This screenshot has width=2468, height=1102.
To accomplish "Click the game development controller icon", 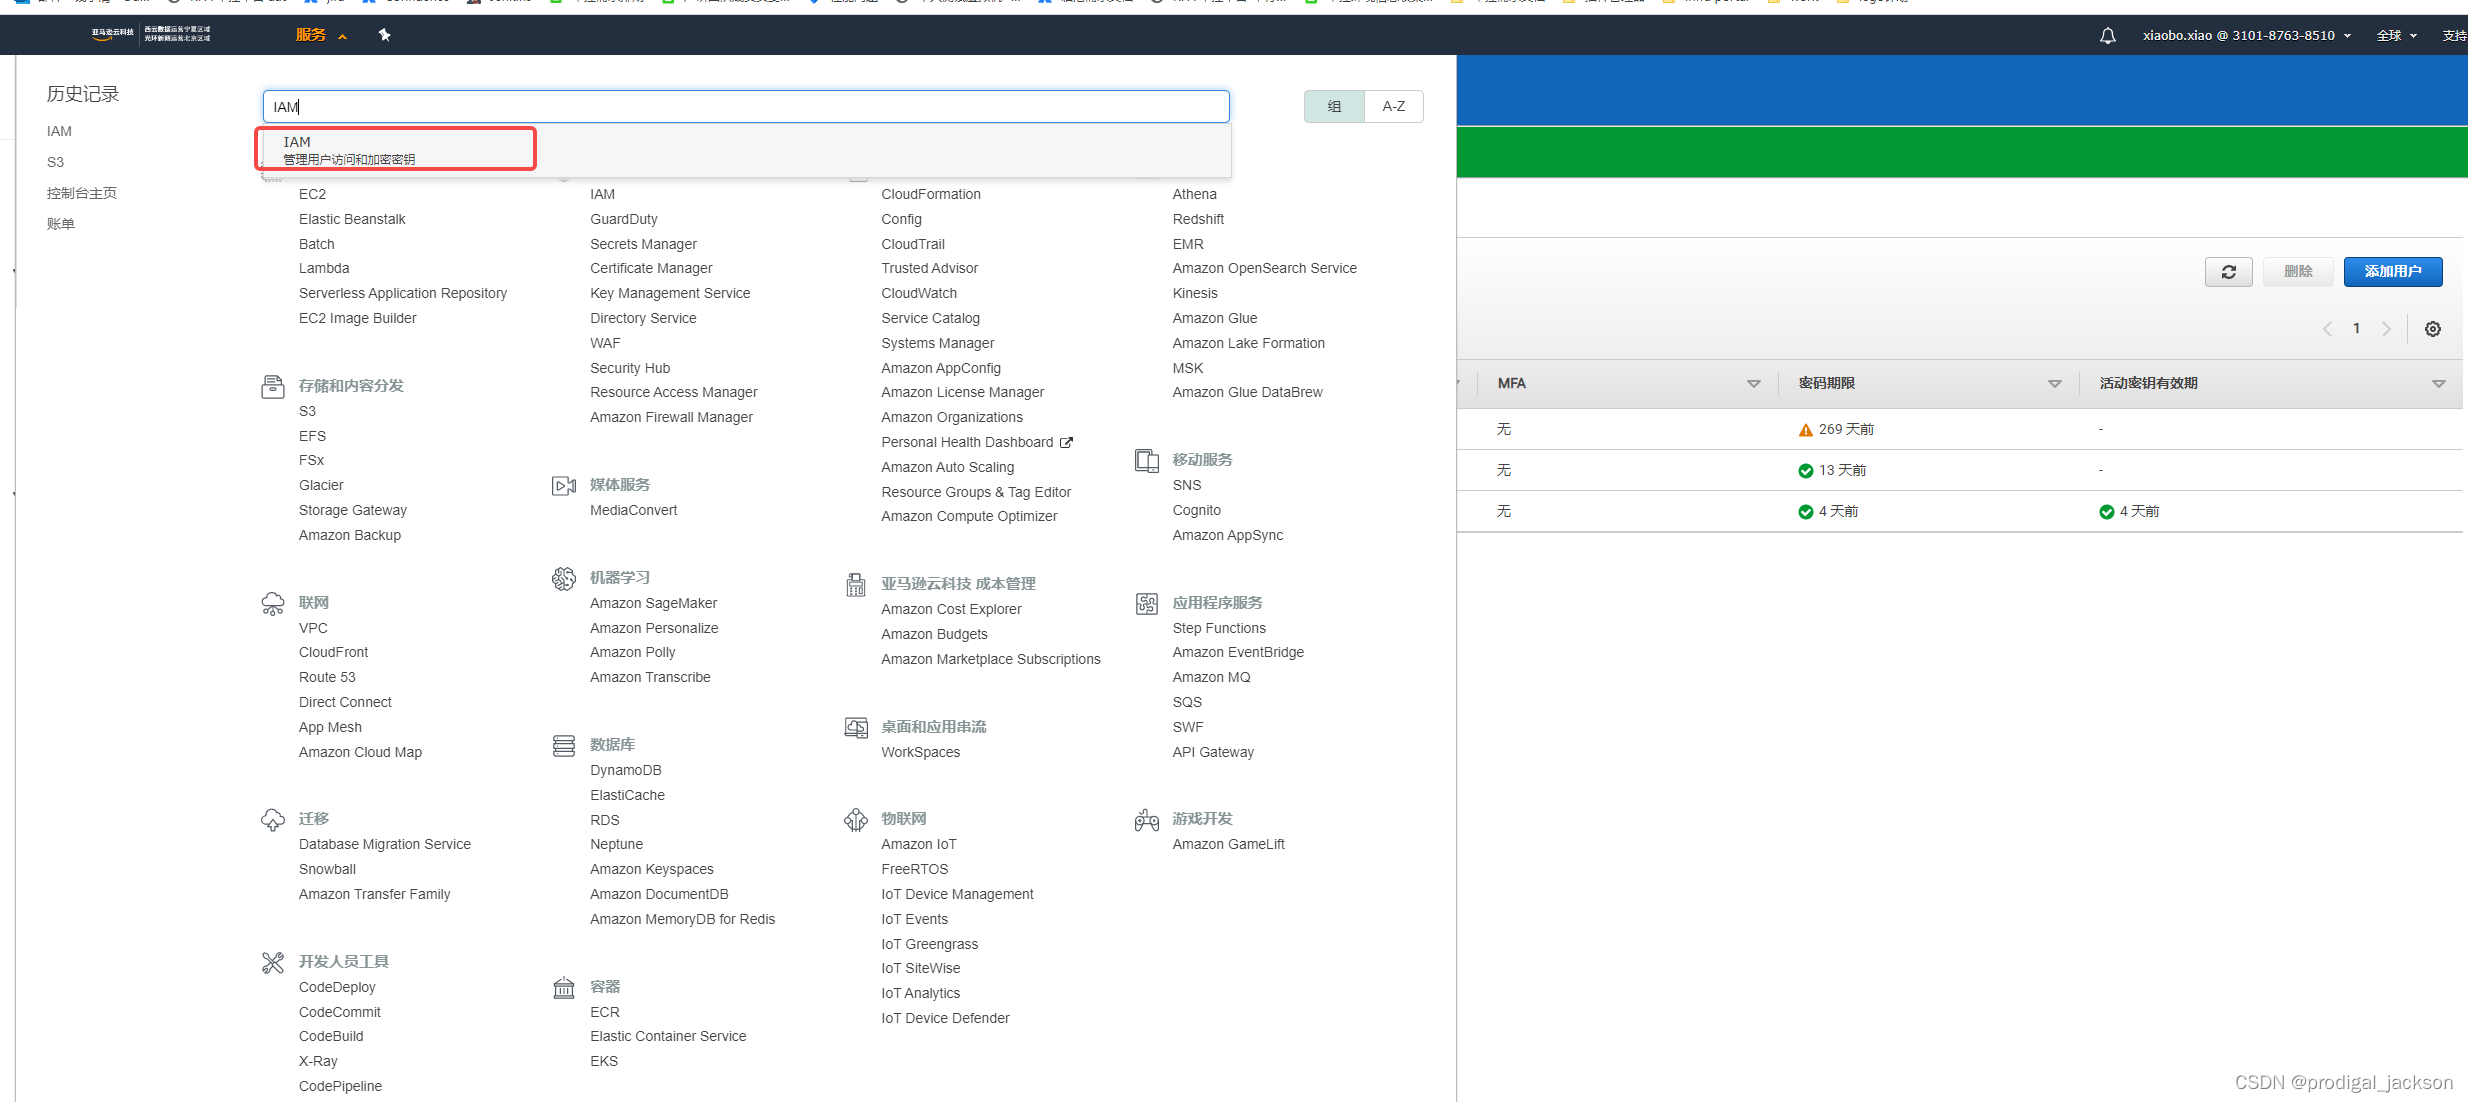I will point(1146,820).
